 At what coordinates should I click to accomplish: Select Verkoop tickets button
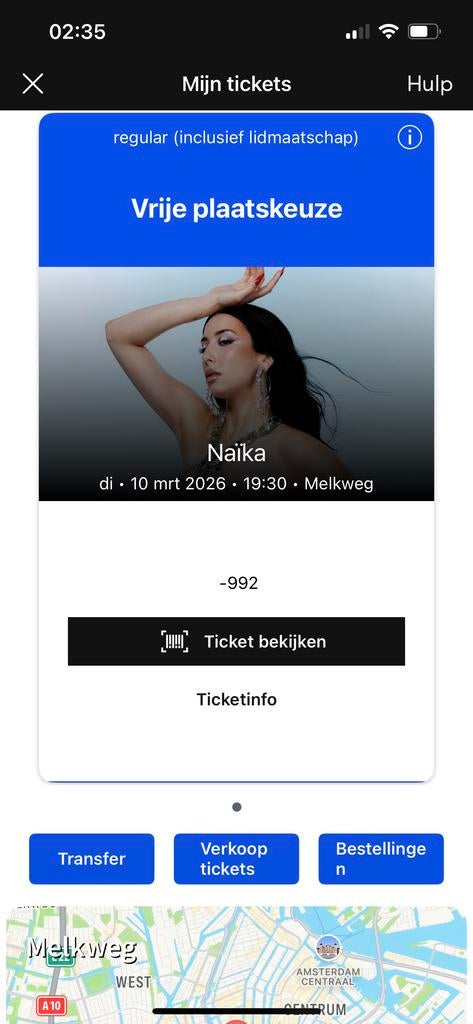click(x=236, y=859)
